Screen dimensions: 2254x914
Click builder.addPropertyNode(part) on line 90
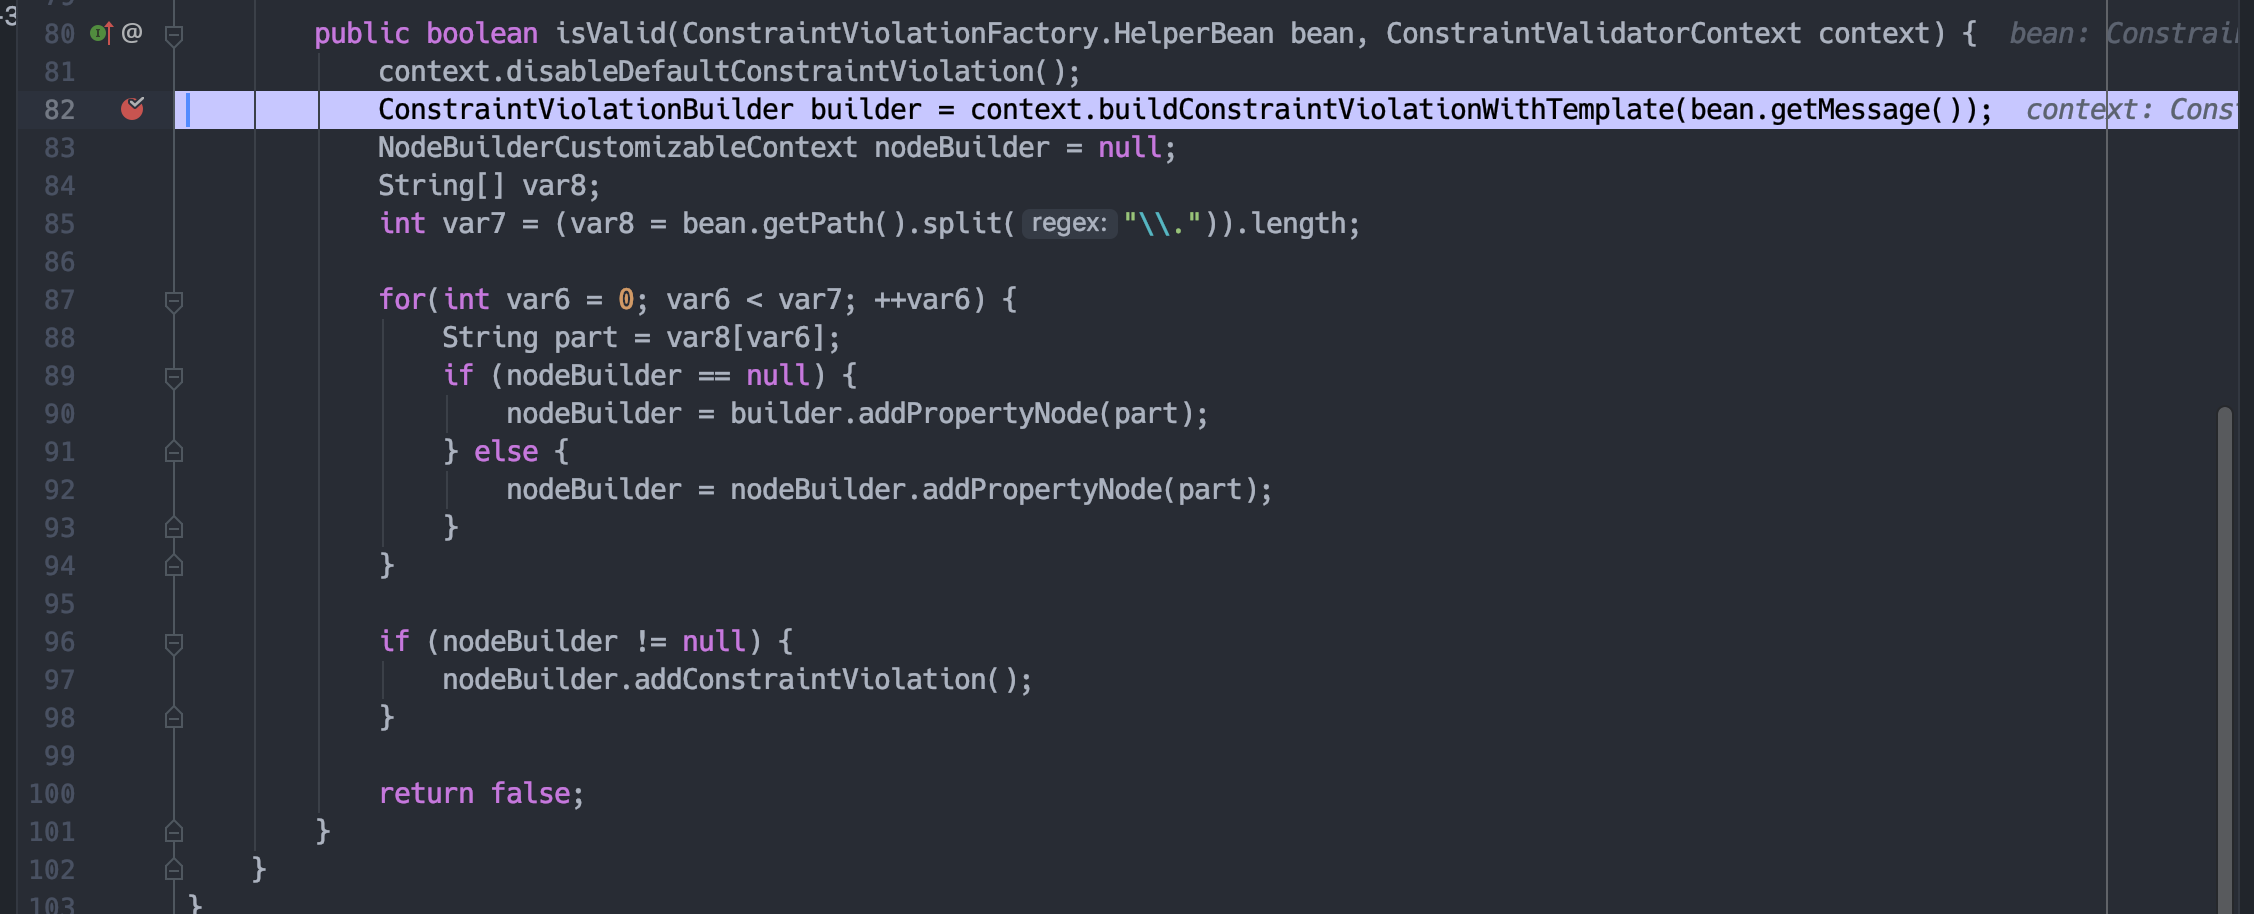point(959,413)
